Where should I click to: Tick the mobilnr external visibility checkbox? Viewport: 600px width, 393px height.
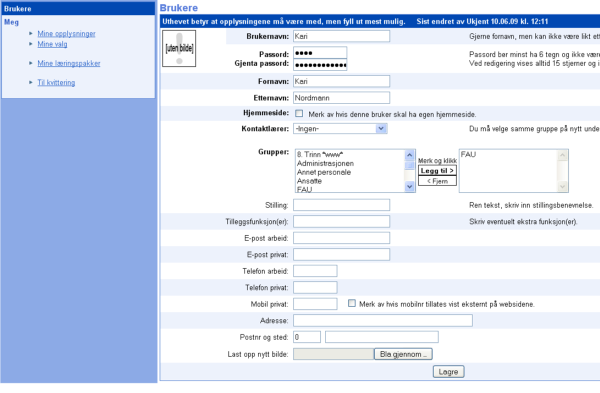click(x=352, y=303)
